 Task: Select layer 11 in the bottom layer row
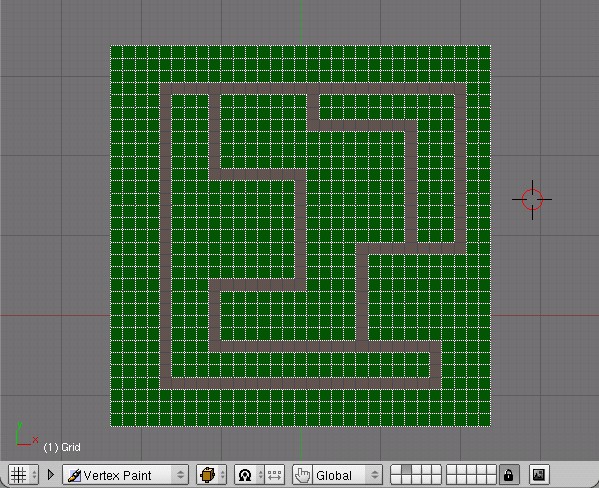point(396,479)
